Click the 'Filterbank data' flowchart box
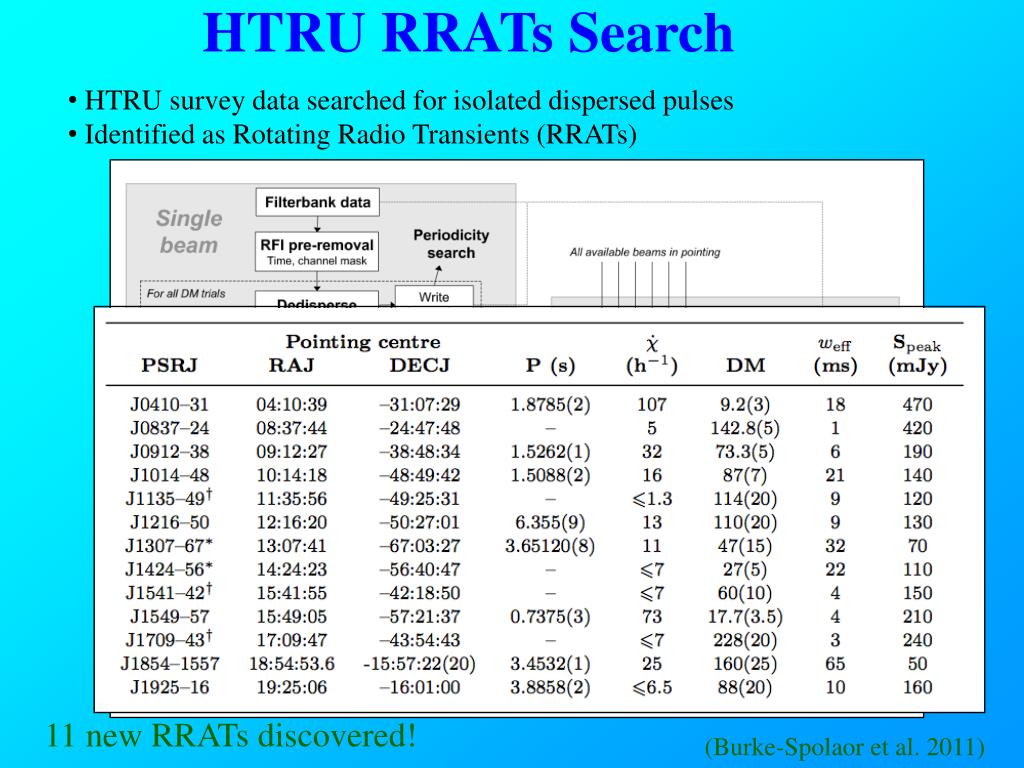 pyautogui.click(x=317, y=202)
